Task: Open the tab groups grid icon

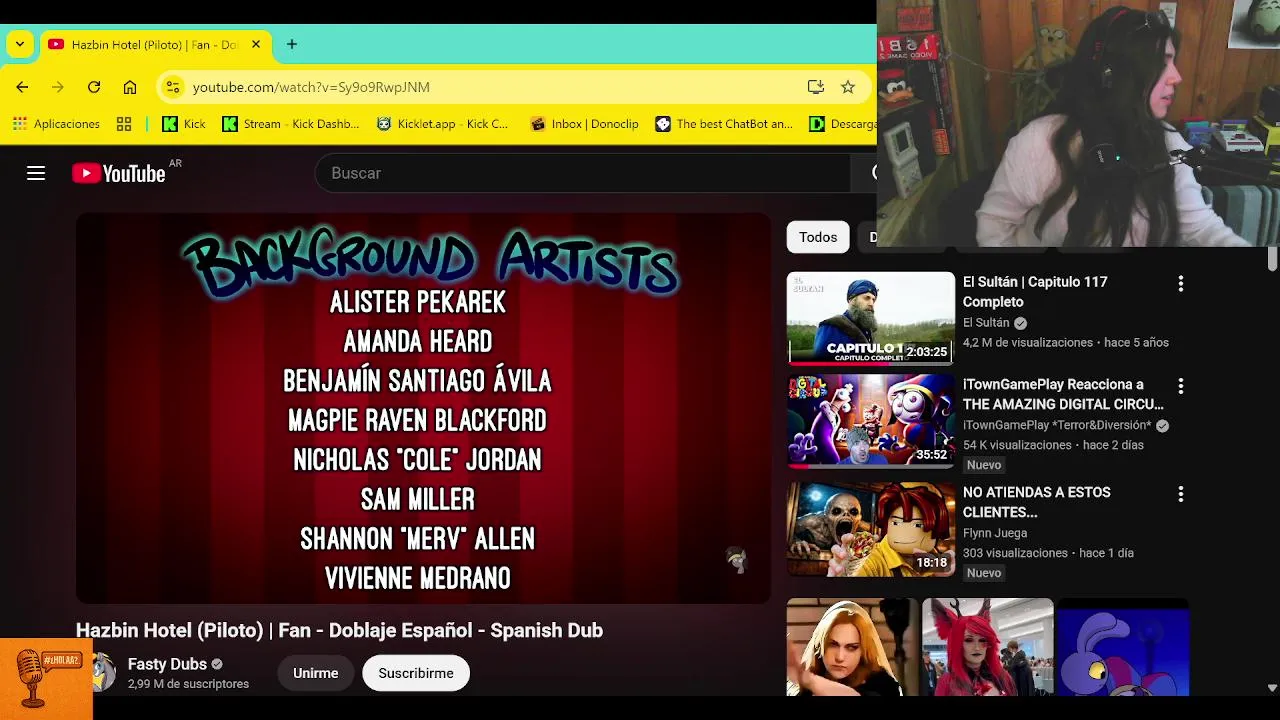Action: (124, 124)
